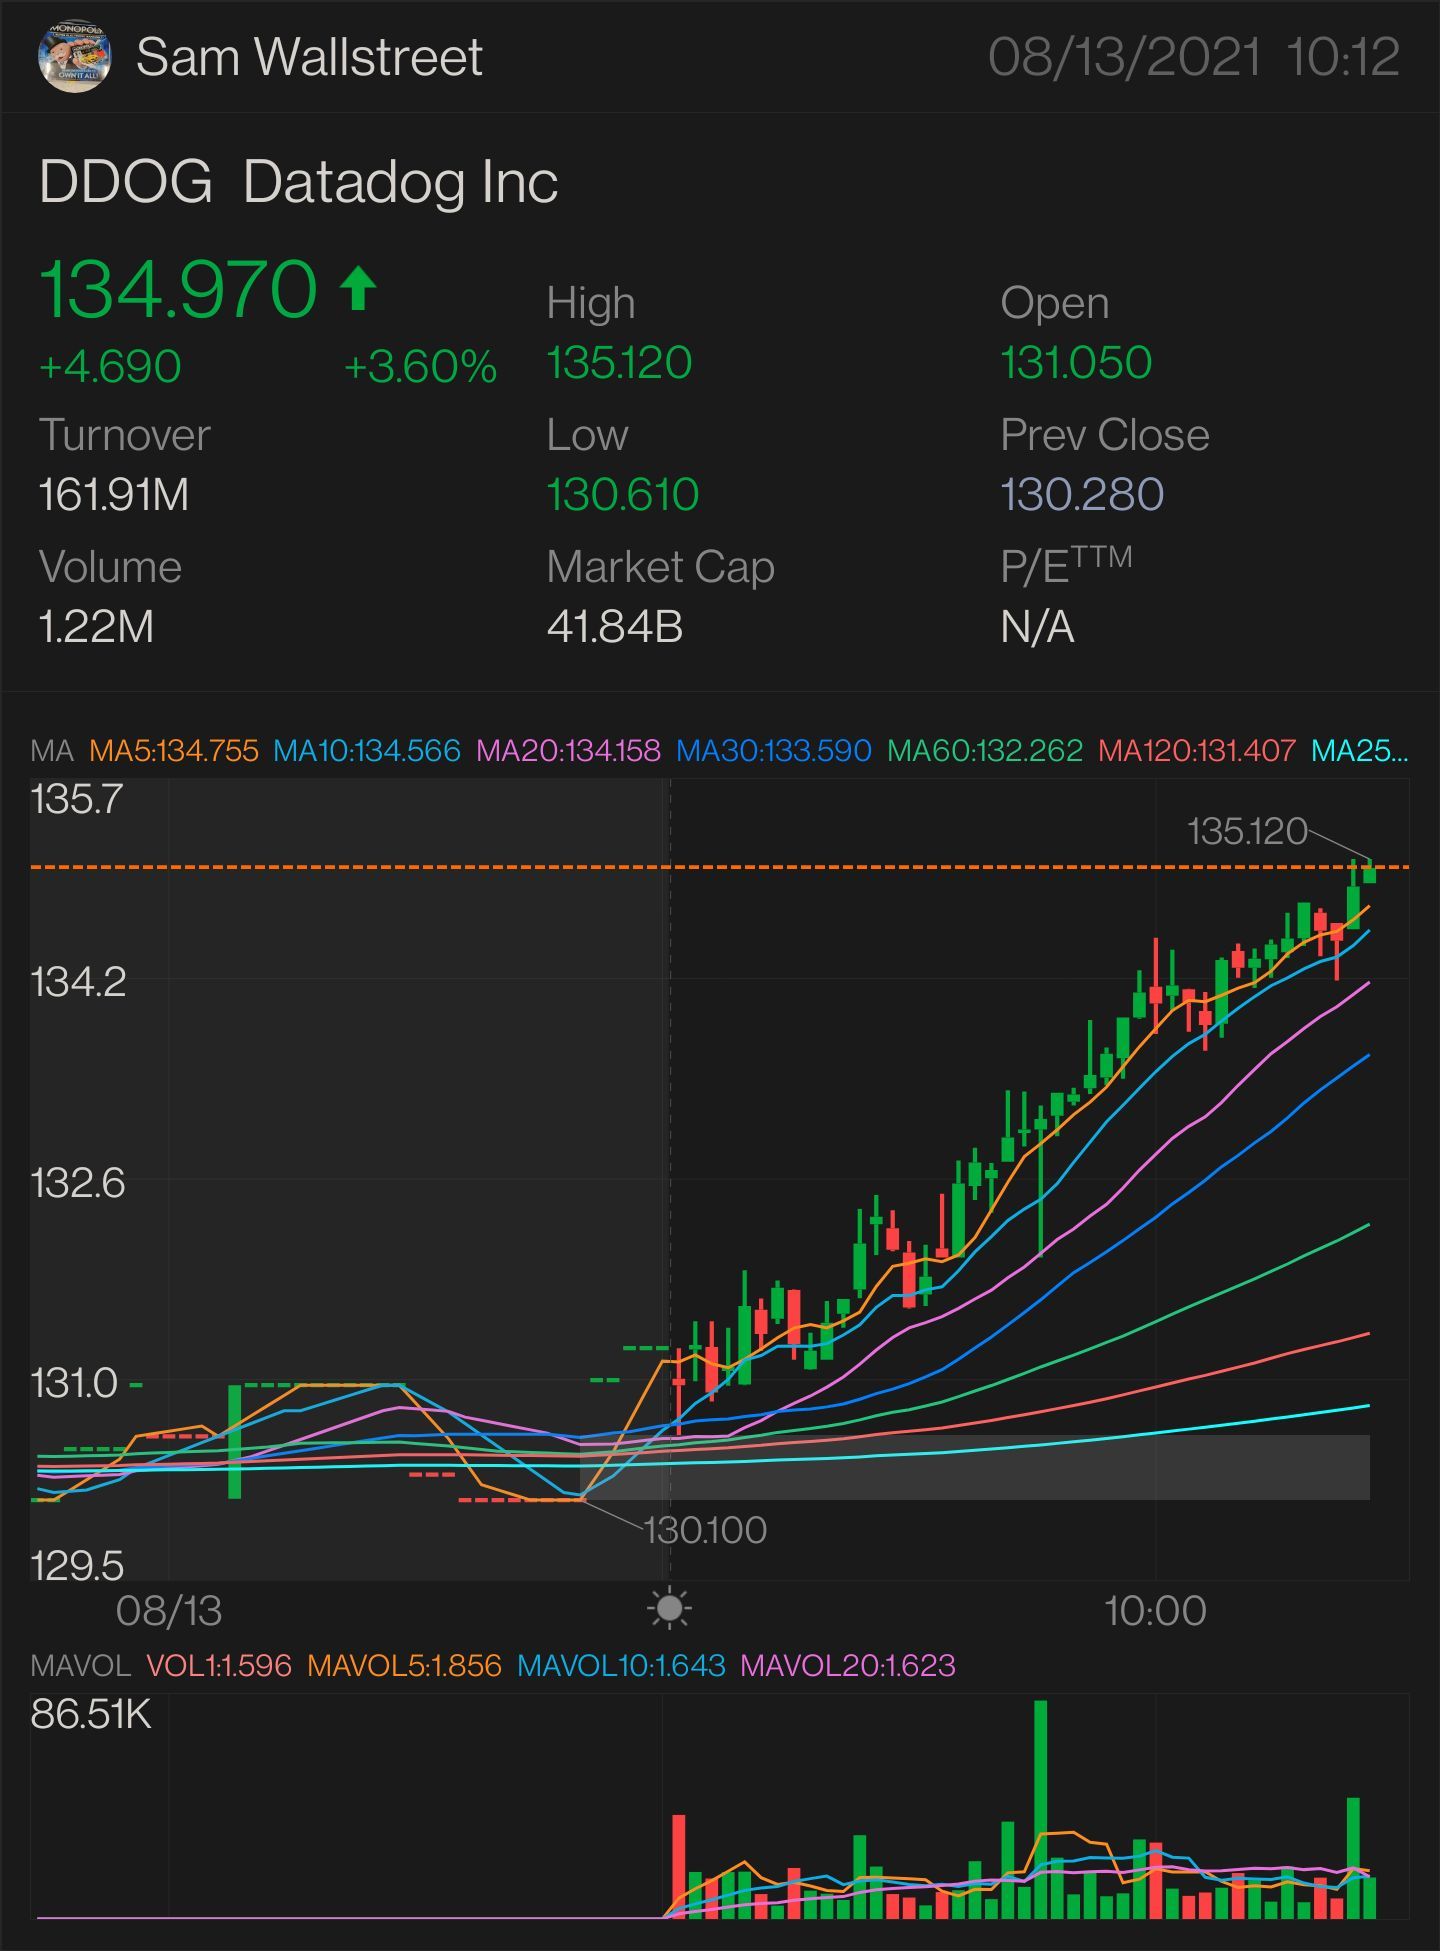Tap the Sam Wallstreet profile avatar
Viewport: 1440px width, 1951px height.
click(x=74, y=57)
